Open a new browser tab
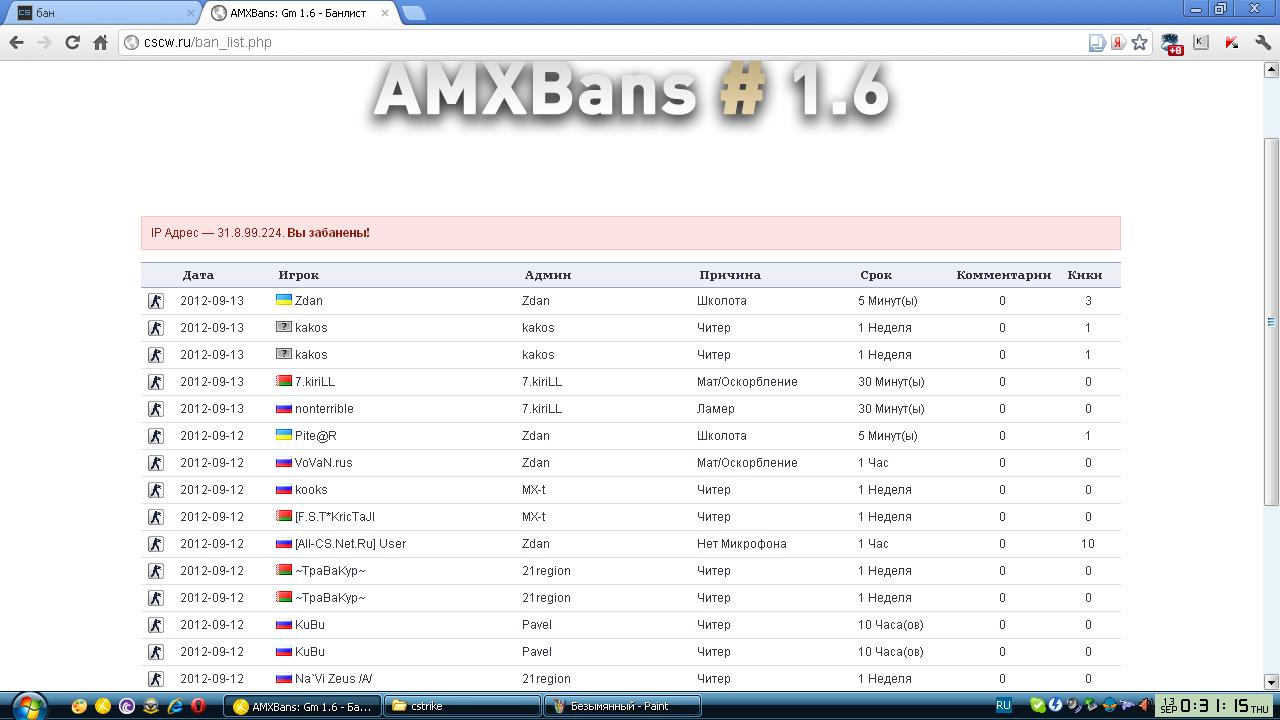Viewport: 1280px width, 720px height. [413, 13]
